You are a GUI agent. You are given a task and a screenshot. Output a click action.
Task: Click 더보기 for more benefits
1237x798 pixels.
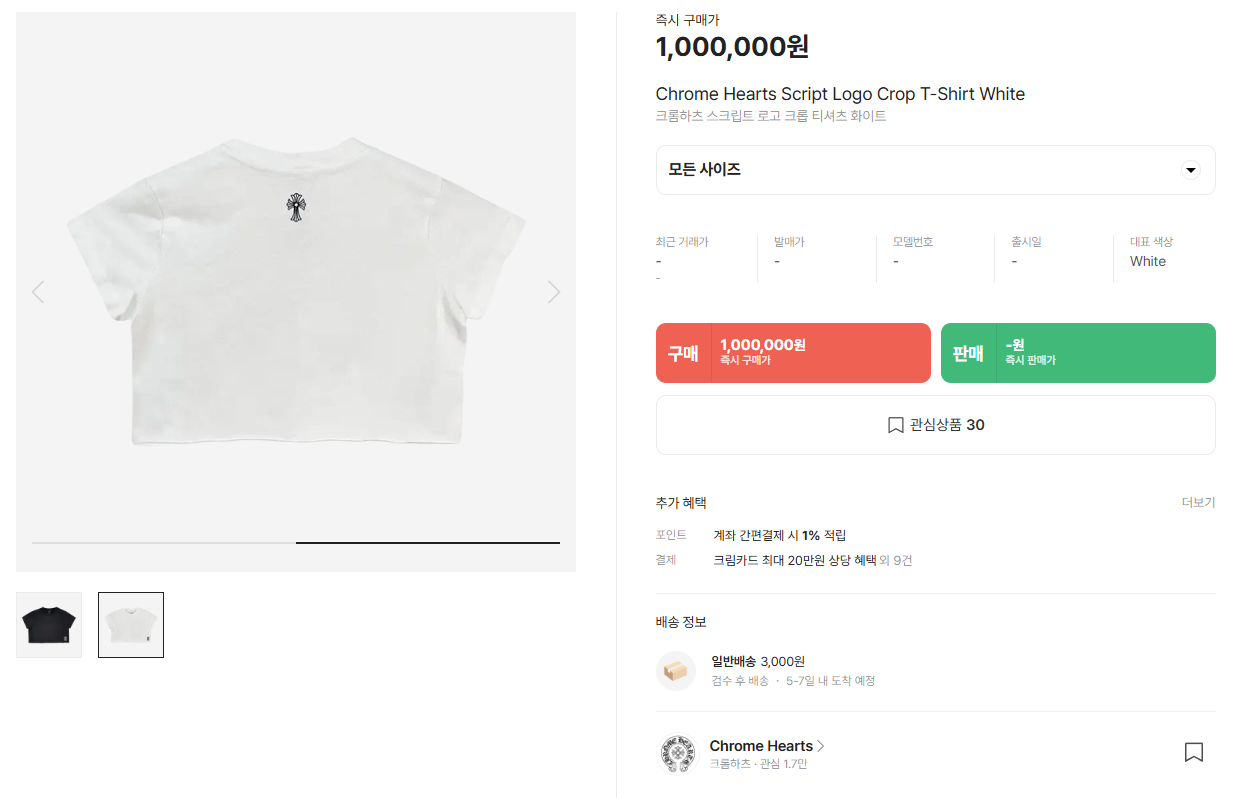1198,503
